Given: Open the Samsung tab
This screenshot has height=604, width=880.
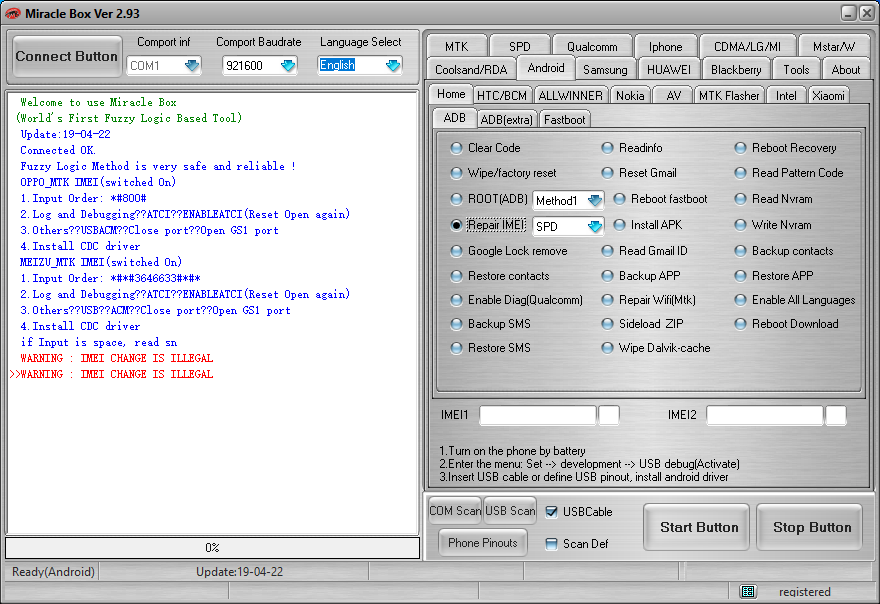Looking at the screenshot, I should [605, 70].
